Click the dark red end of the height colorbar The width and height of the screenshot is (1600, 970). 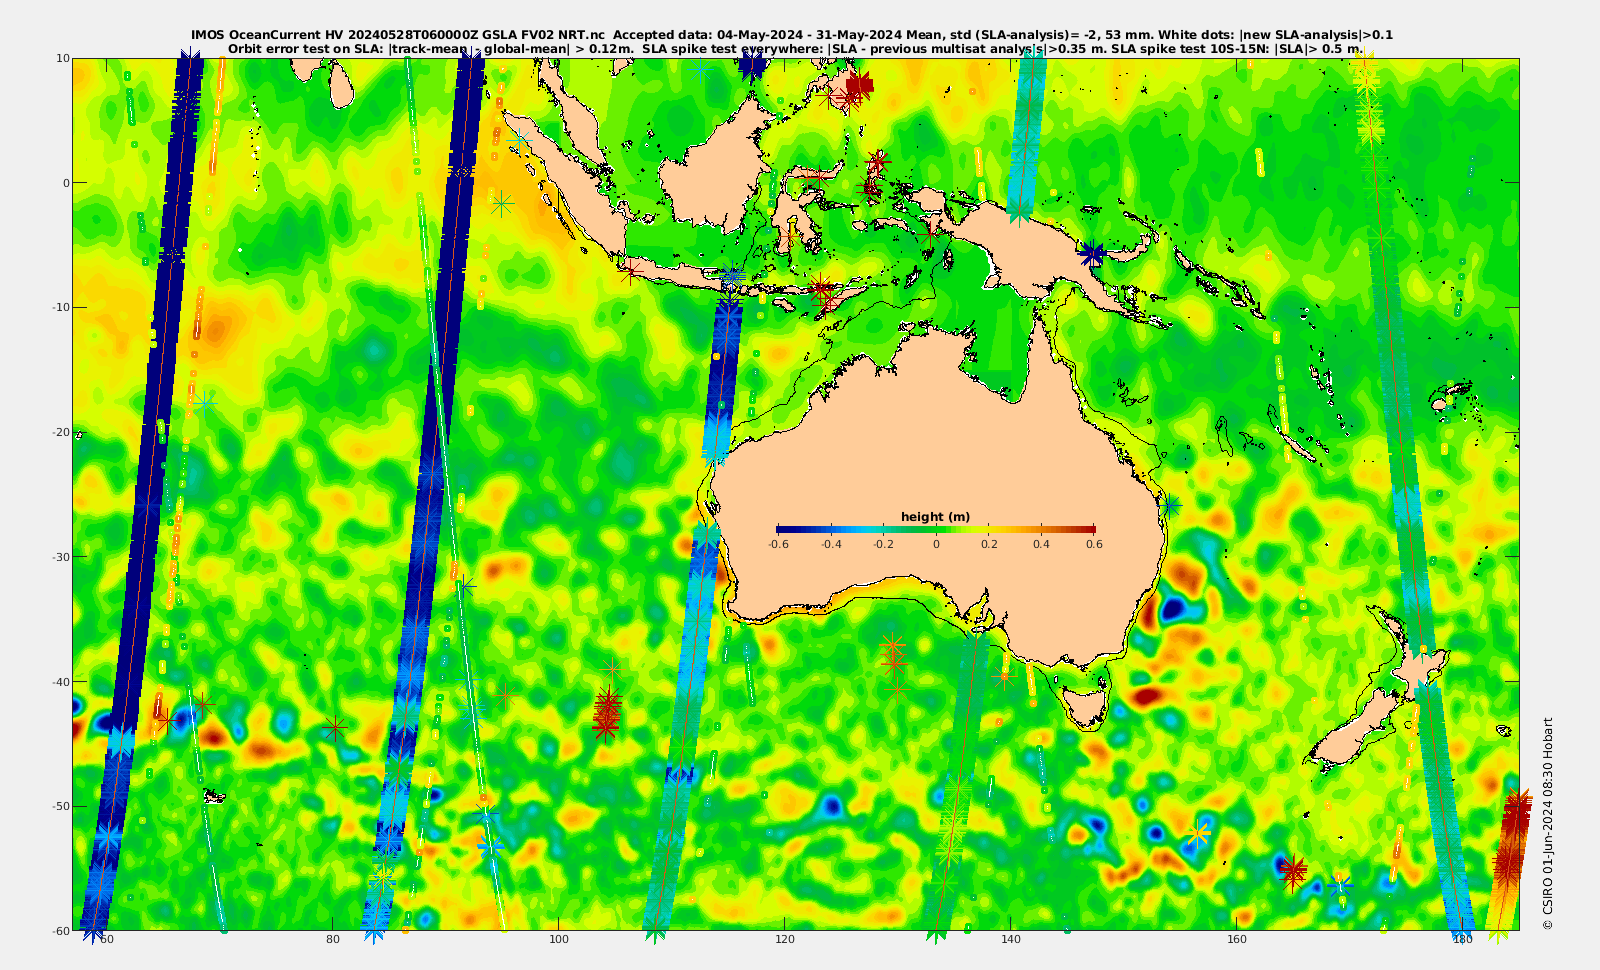(1090, 530)
